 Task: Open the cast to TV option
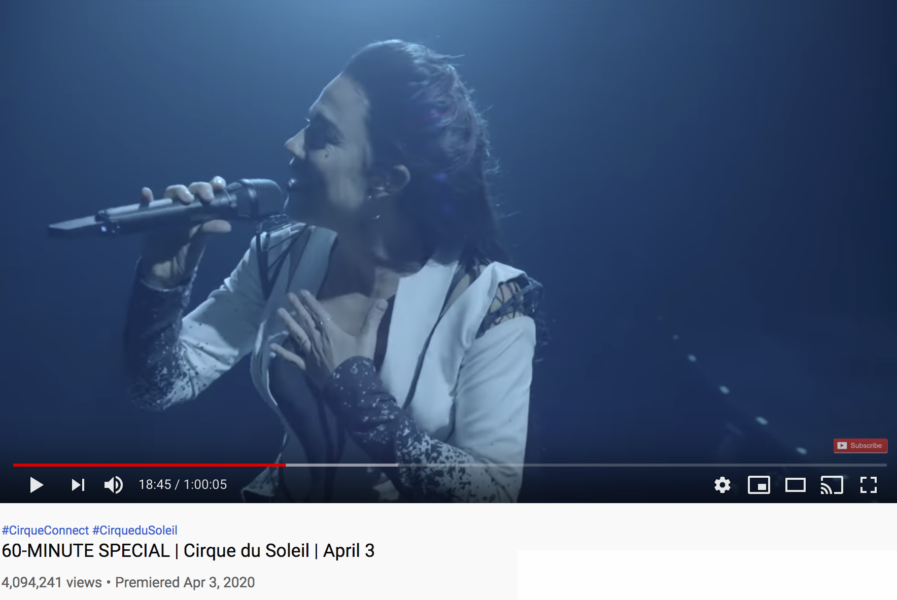tap(832, 485)
